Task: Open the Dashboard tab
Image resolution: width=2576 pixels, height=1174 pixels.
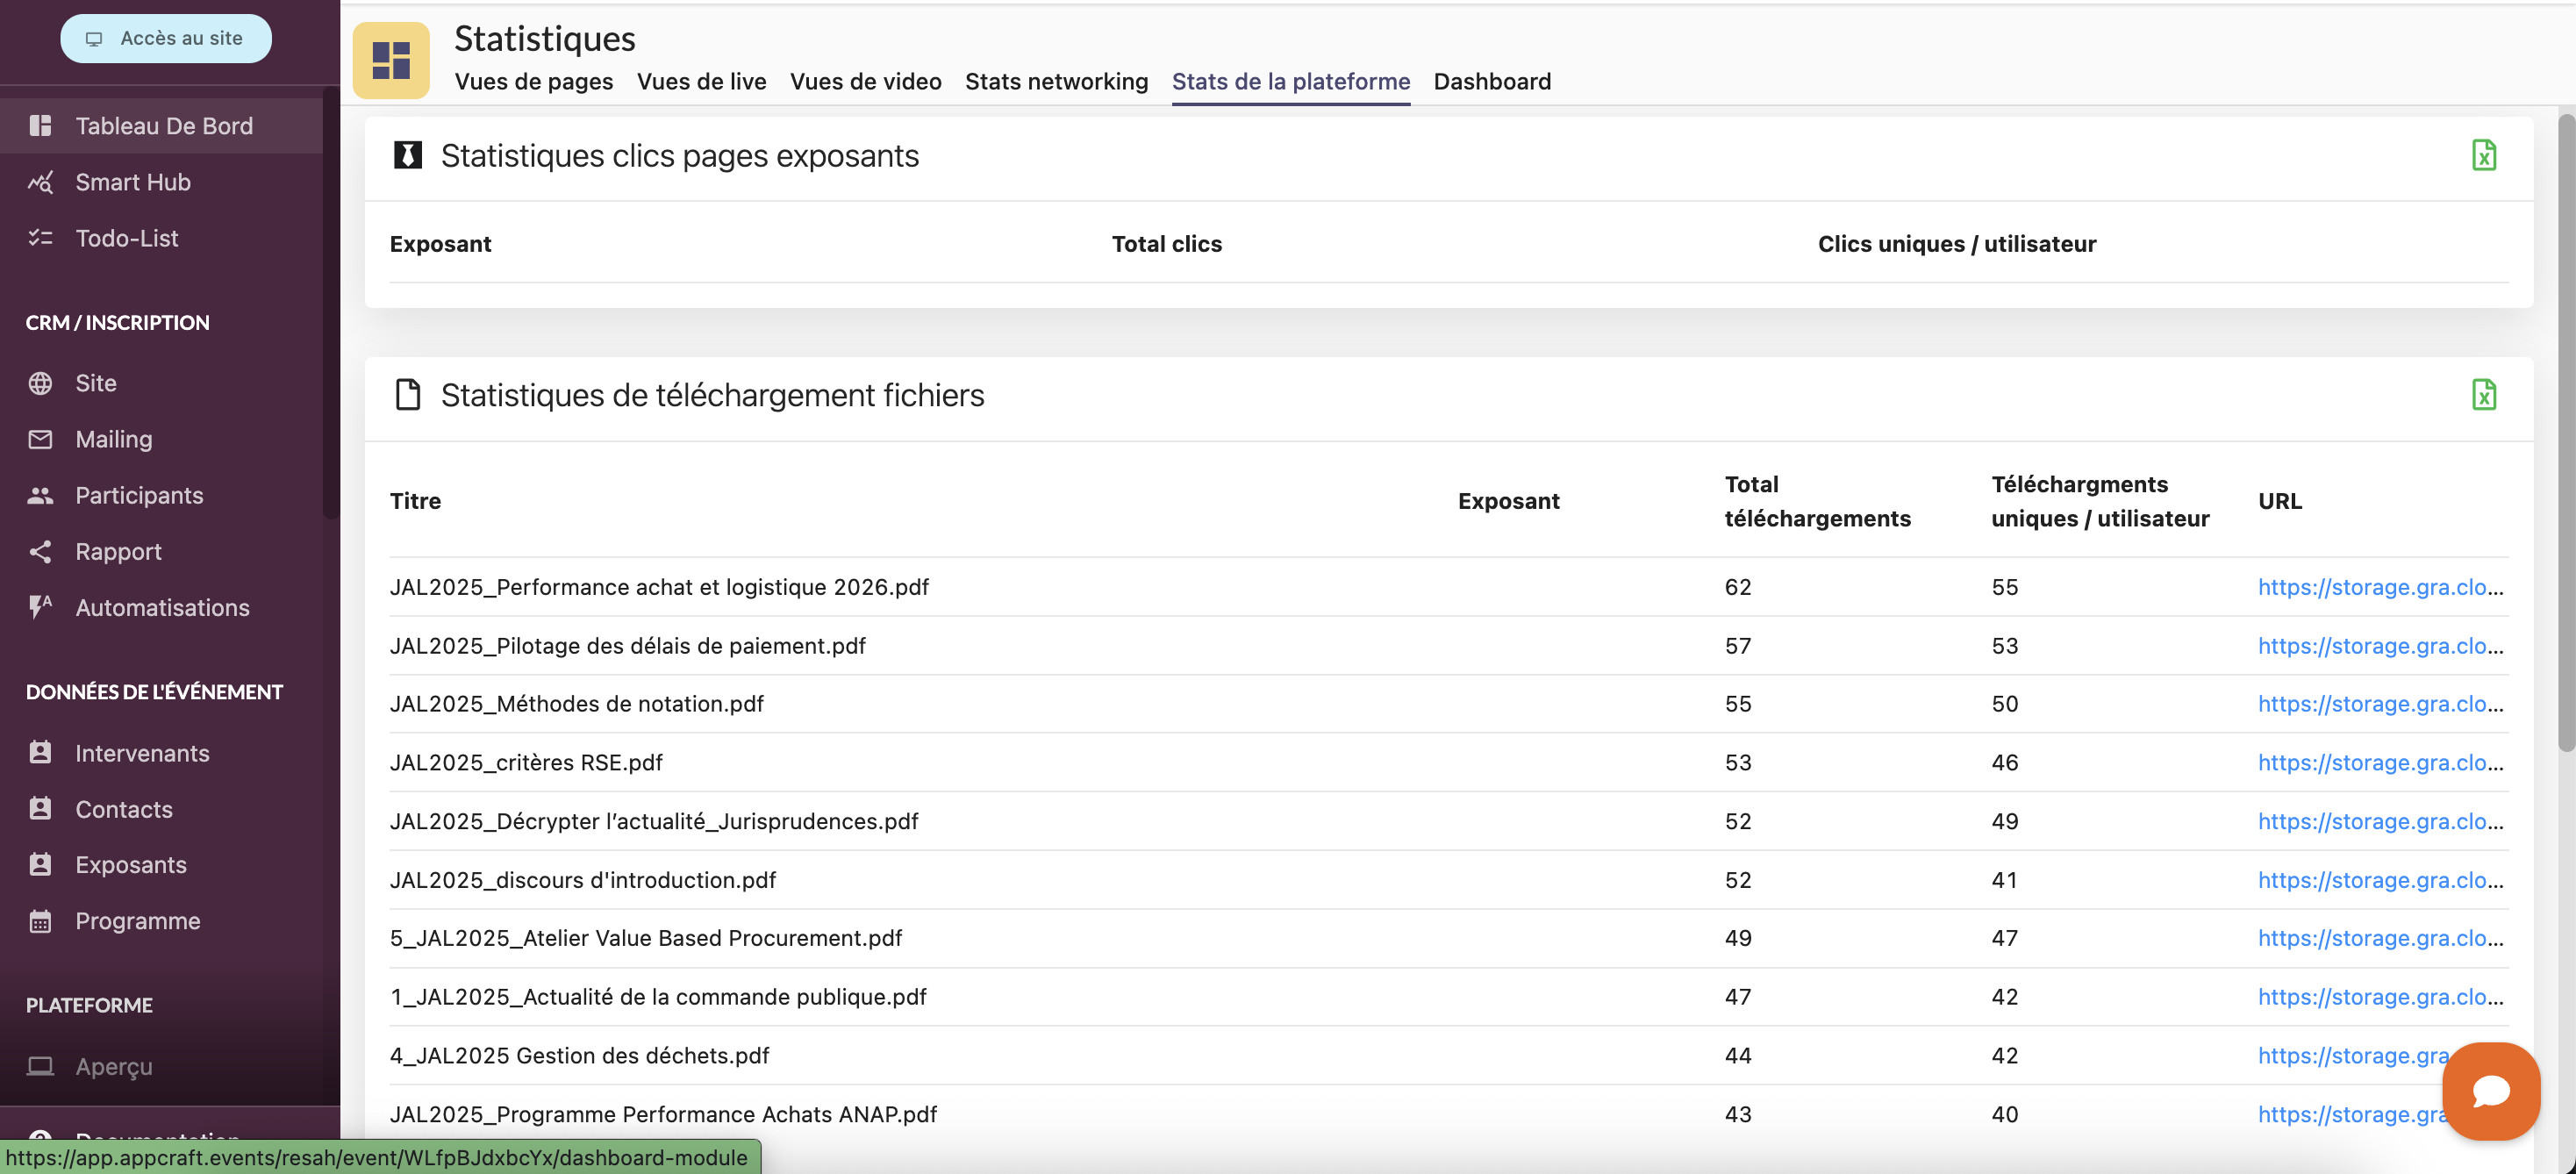Action: [x=1491, y=81]
